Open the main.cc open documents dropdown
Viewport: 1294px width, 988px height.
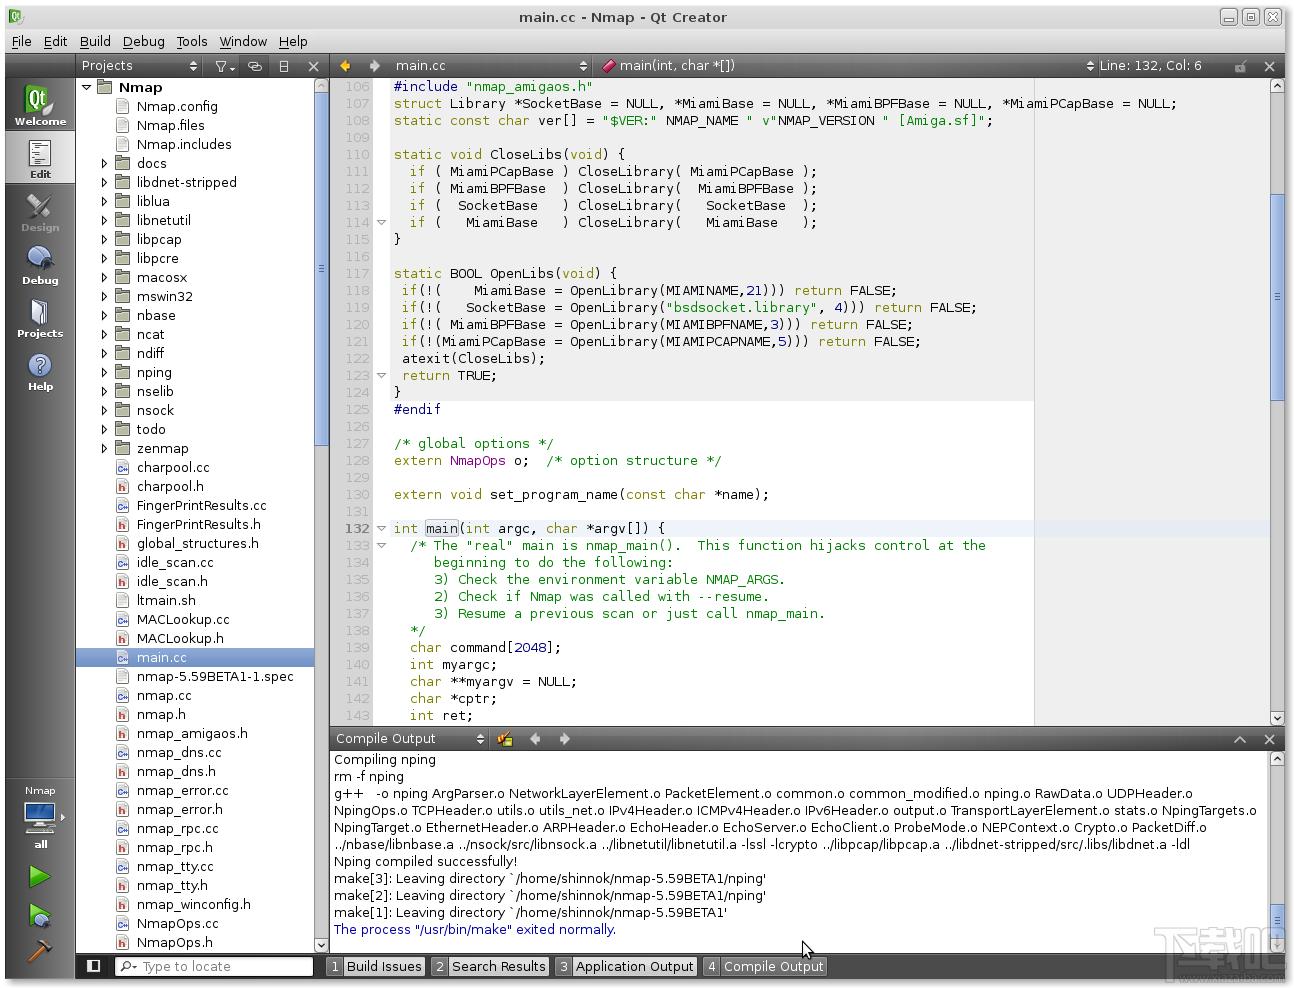[491, 66]
